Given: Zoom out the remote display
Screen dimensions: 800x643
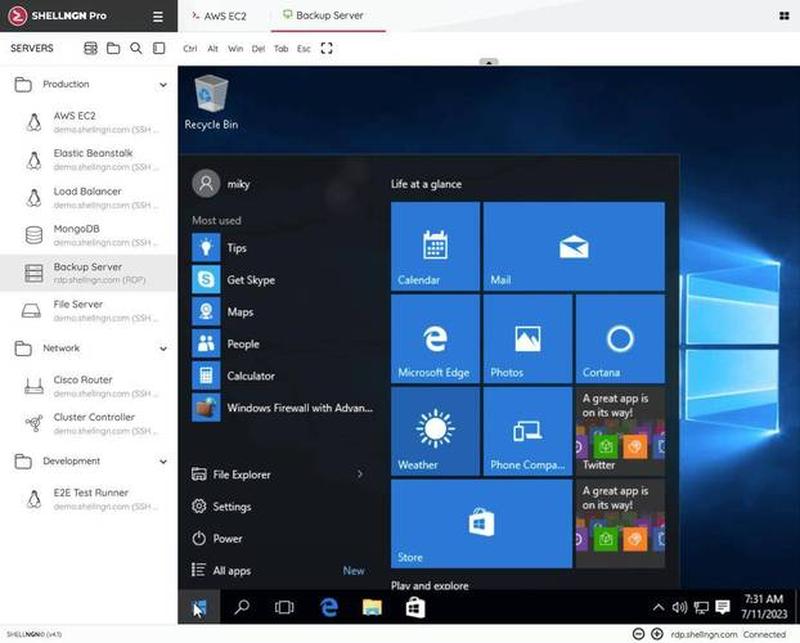Looking at the screenshot, I should pyautogui.click(x=638, y=634).
